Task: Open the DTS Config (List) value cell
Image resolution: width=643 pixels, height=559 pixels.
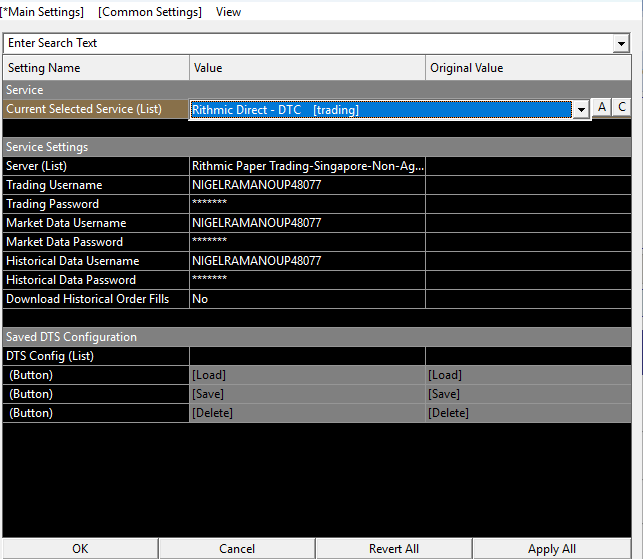Action: point(308,356)
